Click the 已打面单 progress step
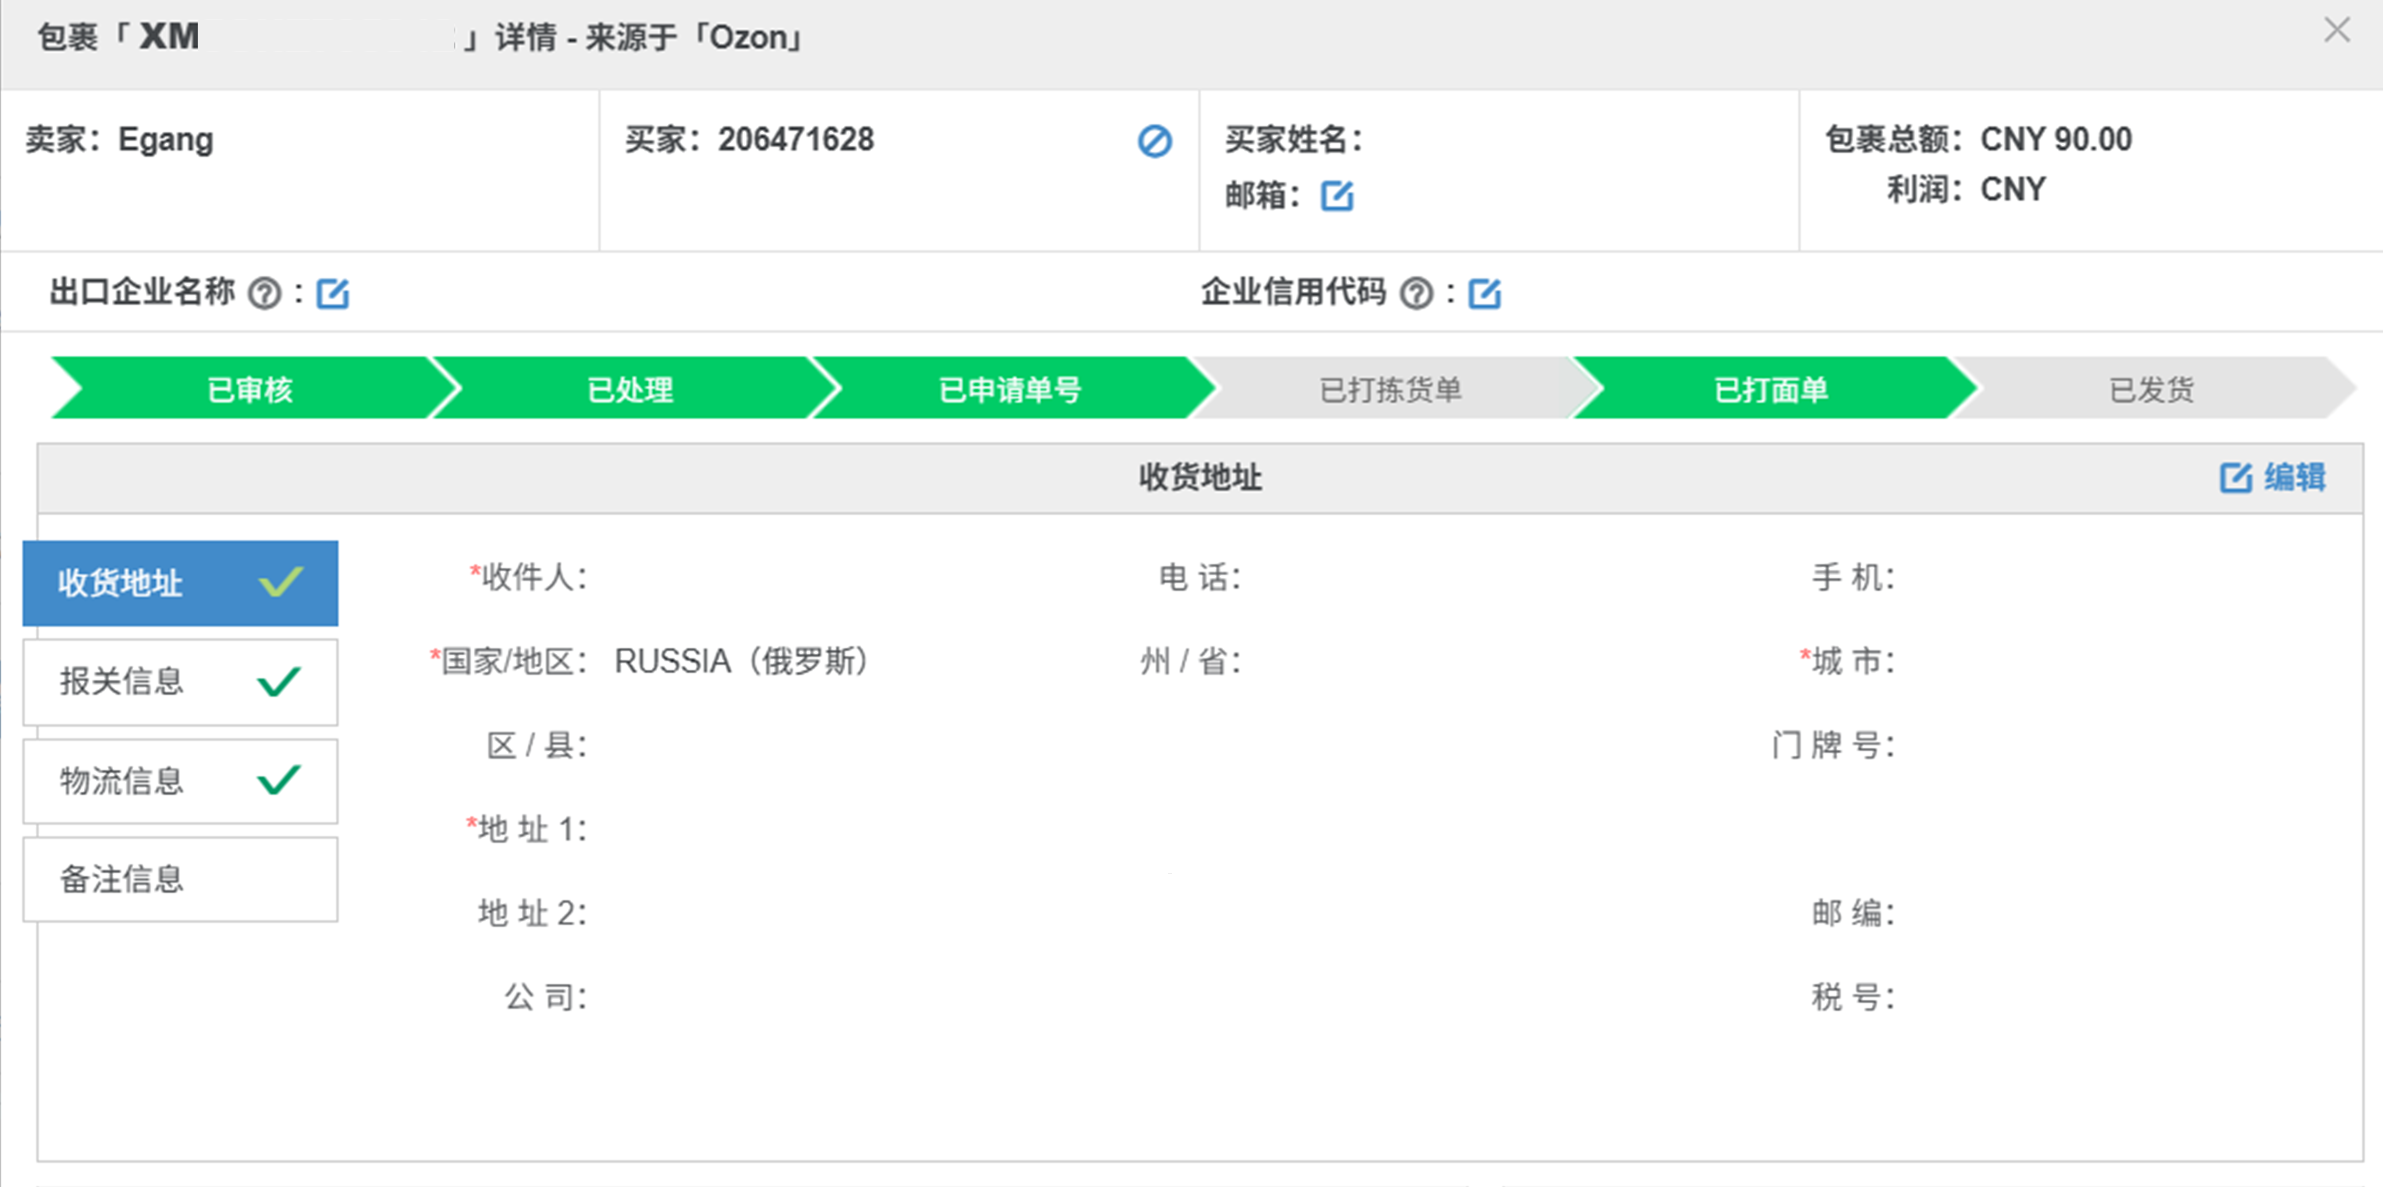Screen dimensions: 2383x1187 point(1770,389)
